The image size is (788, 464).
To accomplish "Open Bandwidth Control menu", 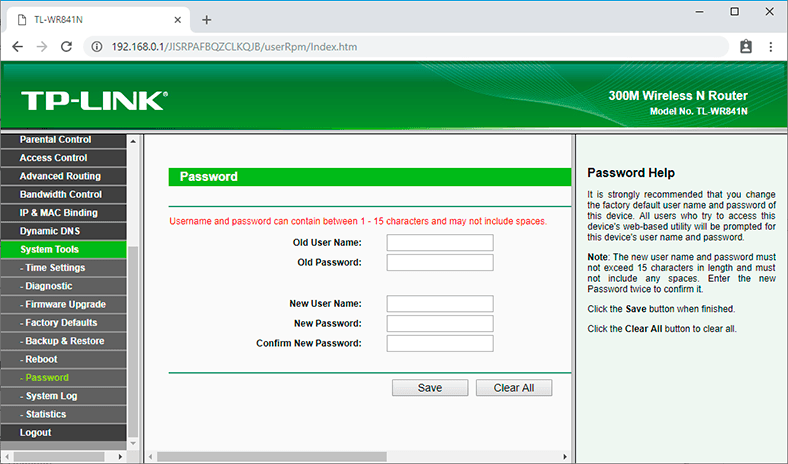I will pyautogui.click(x=64, y=195).
